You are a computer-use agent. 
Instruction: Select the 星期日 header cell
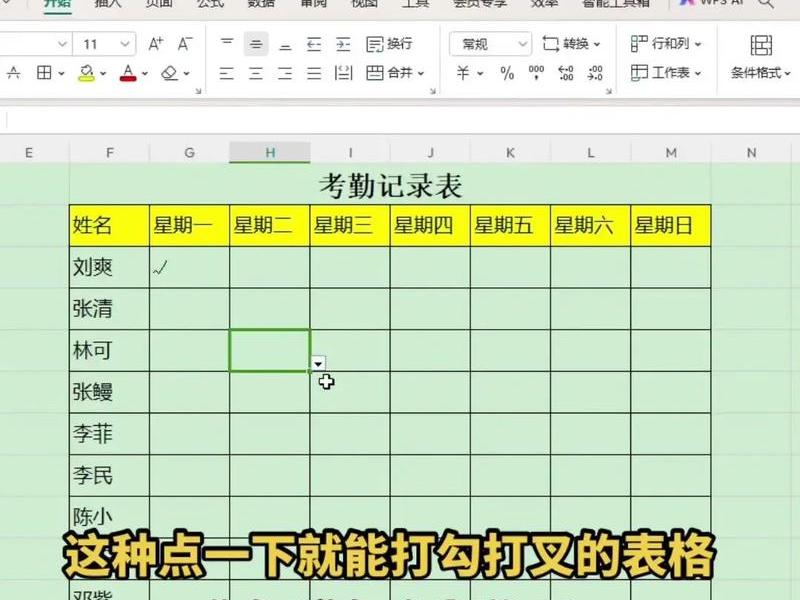tap(671, 226)
